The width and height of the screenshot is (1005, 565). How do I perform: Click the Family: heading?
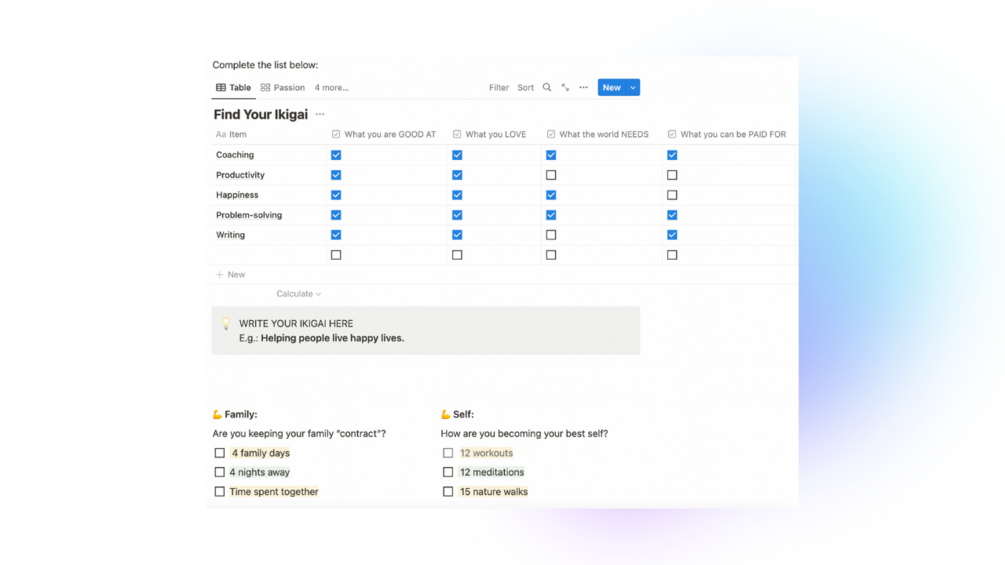click(241, 414)
